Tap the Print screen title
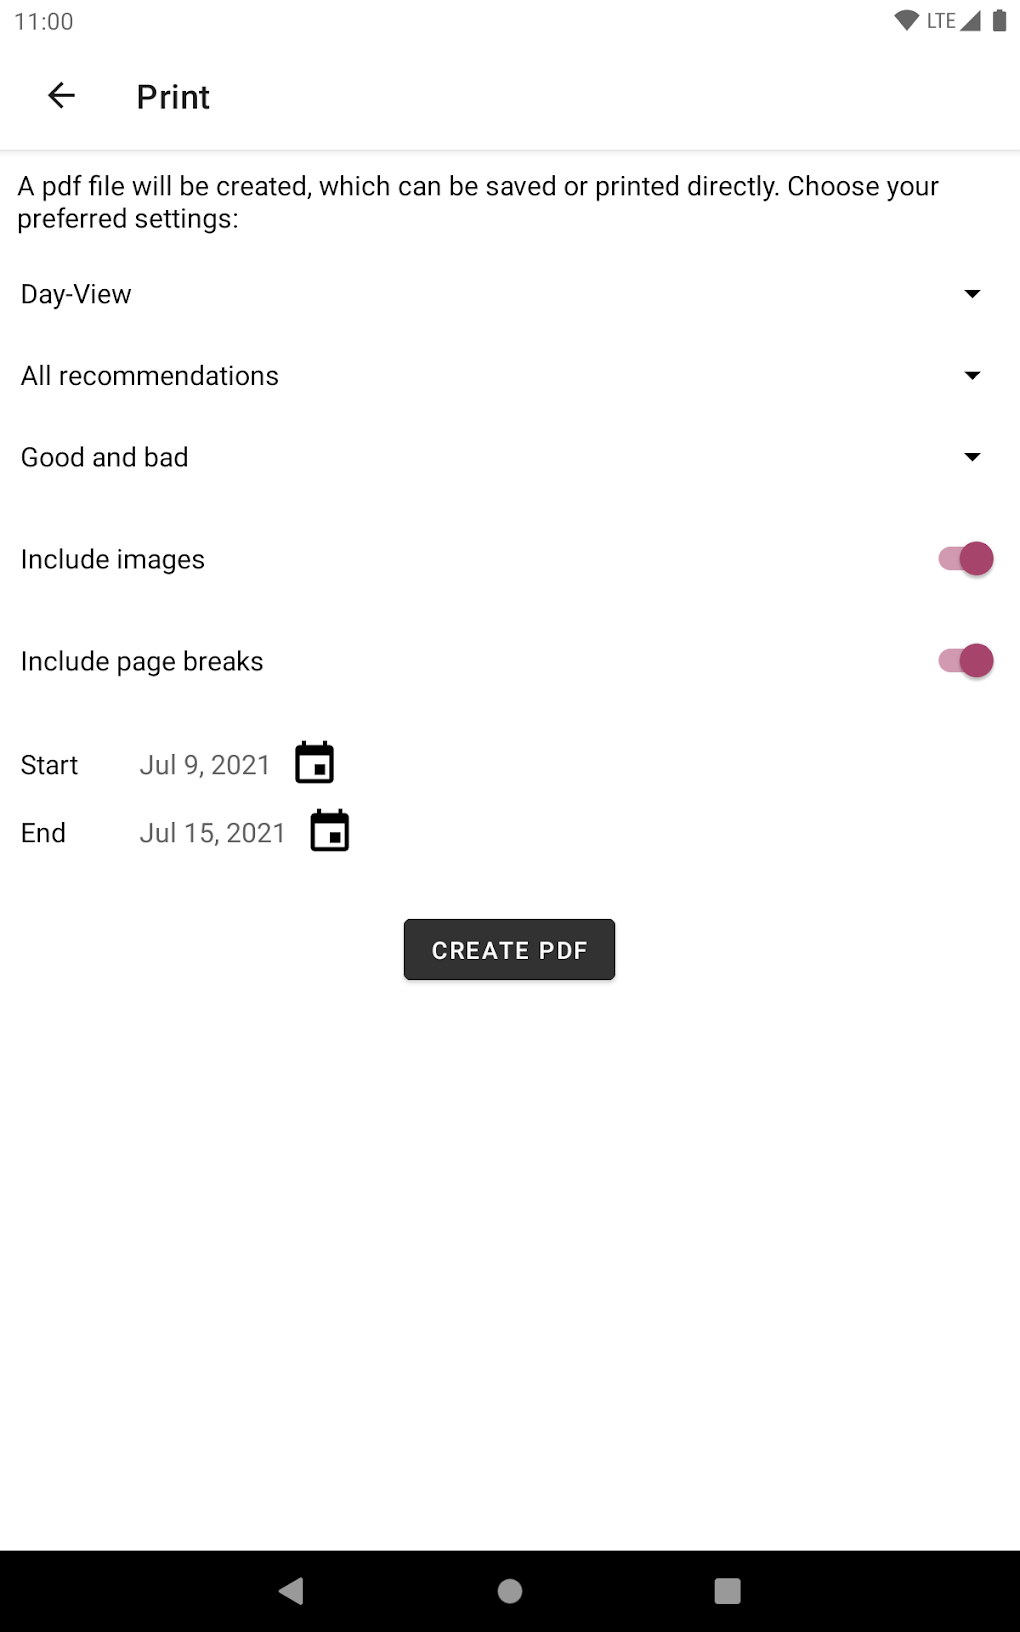Screen dimensions: 1020x1632 point(173,97)
